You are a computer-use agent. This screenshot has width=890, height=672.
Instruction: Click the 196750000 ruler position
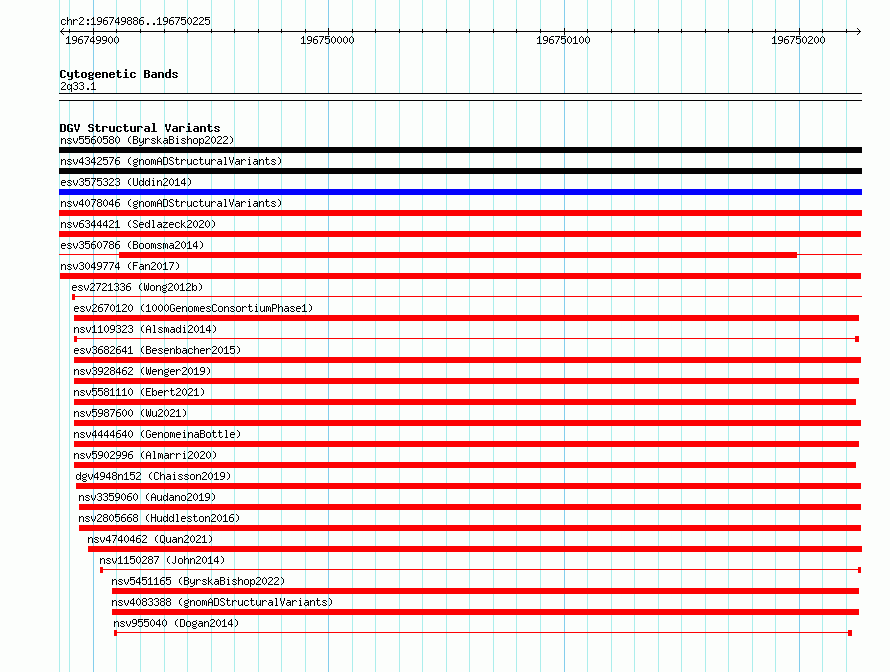[x=328, y=40]
